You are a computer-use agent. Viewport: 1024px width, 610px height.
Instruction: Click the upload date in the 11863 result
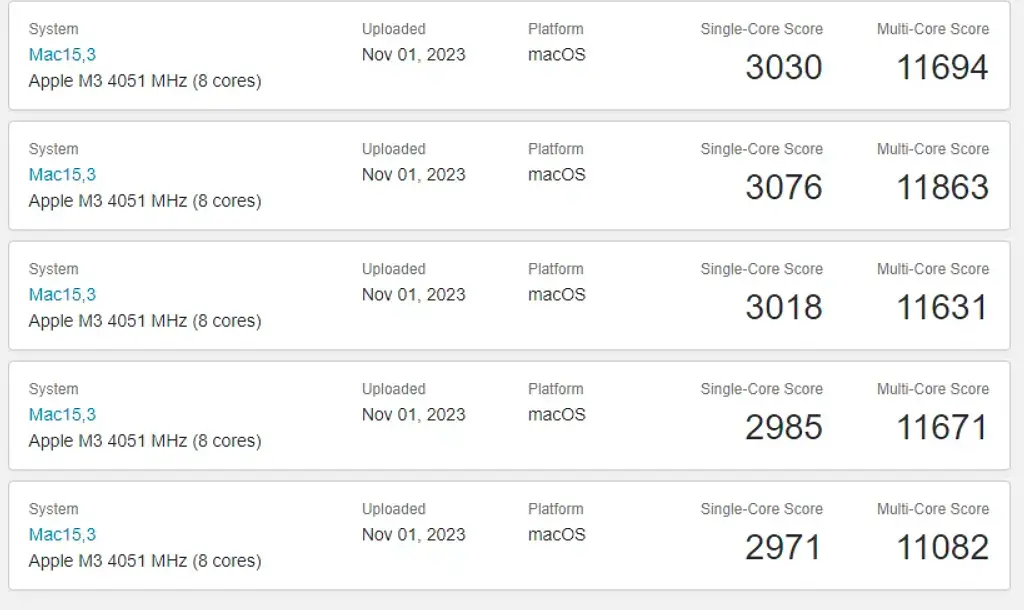point(413,175)
